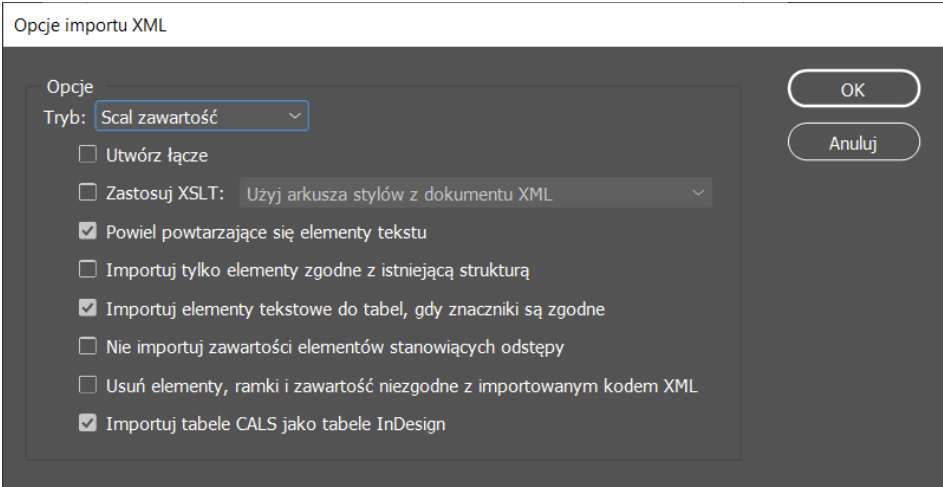This screenshot has height=487, width=943.
Task: Enable the Utwórz łącze checkbox
Action: point(88,155)
